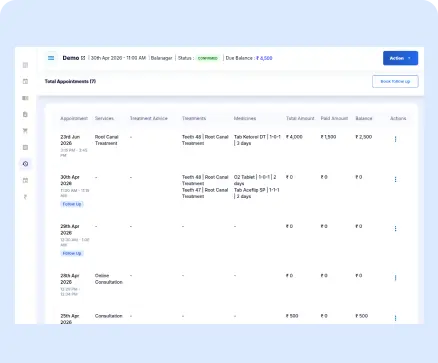Viewport: 438px width, 363px height.
Task: Open row actions menu for 23rd Jun appointment
Action: pos(395,139)
